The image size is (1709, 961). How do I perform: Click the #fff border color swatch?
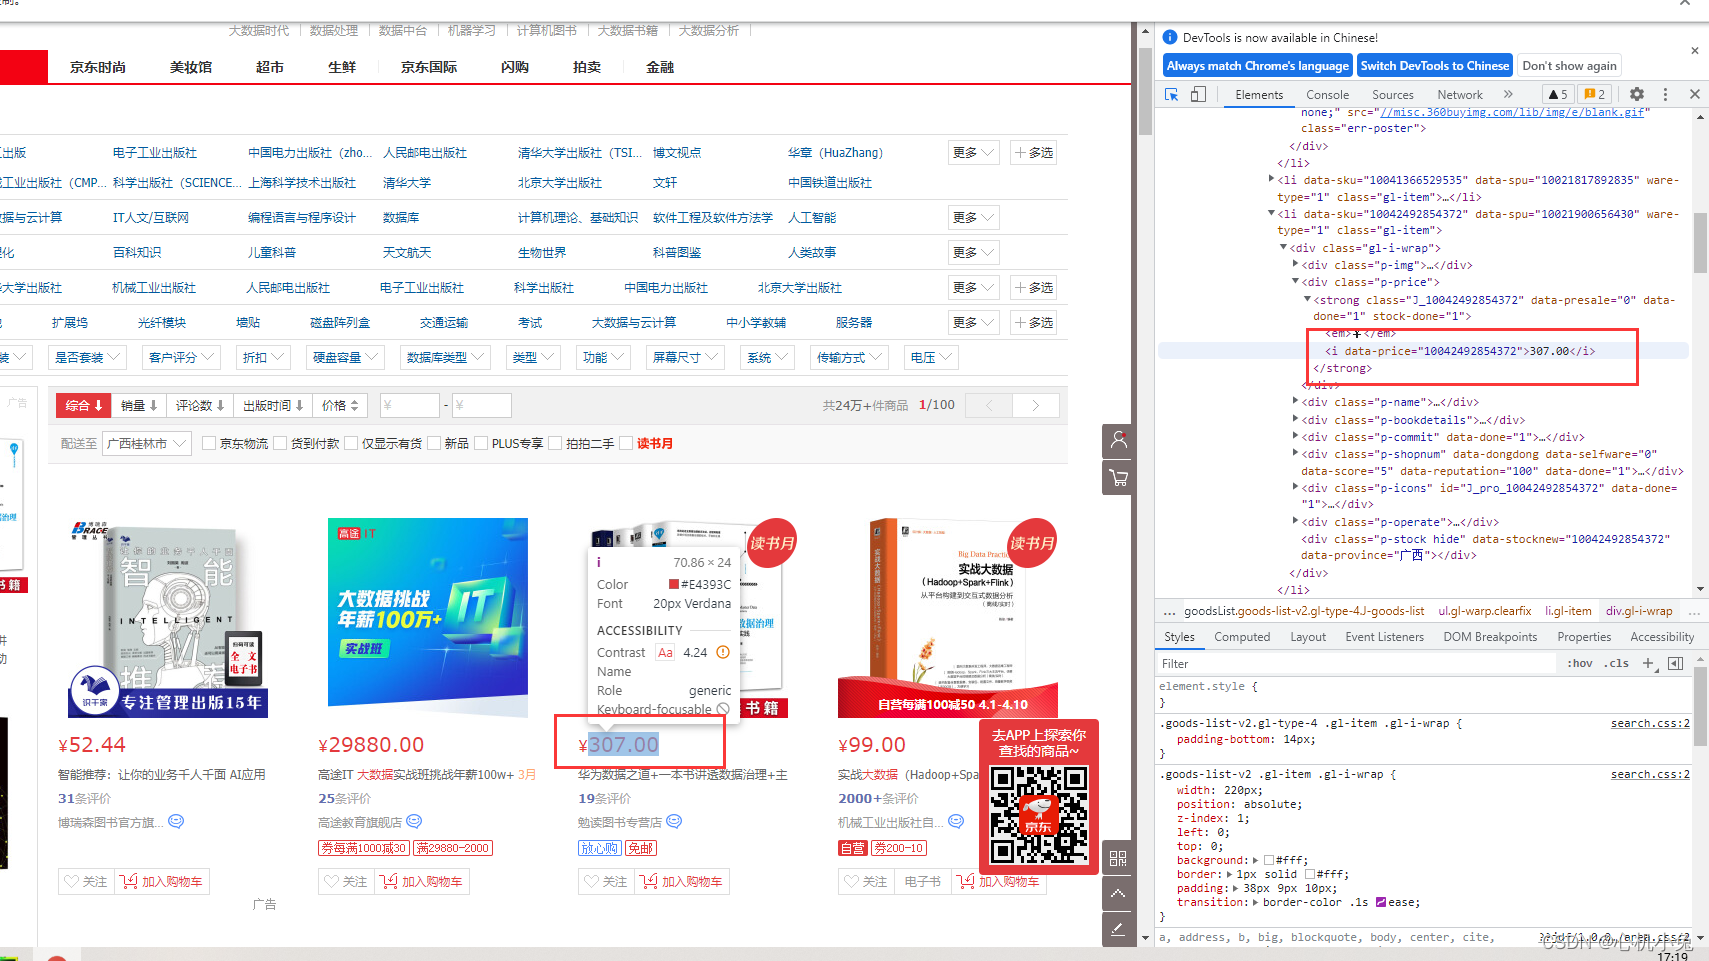[x=1309, y=874]
